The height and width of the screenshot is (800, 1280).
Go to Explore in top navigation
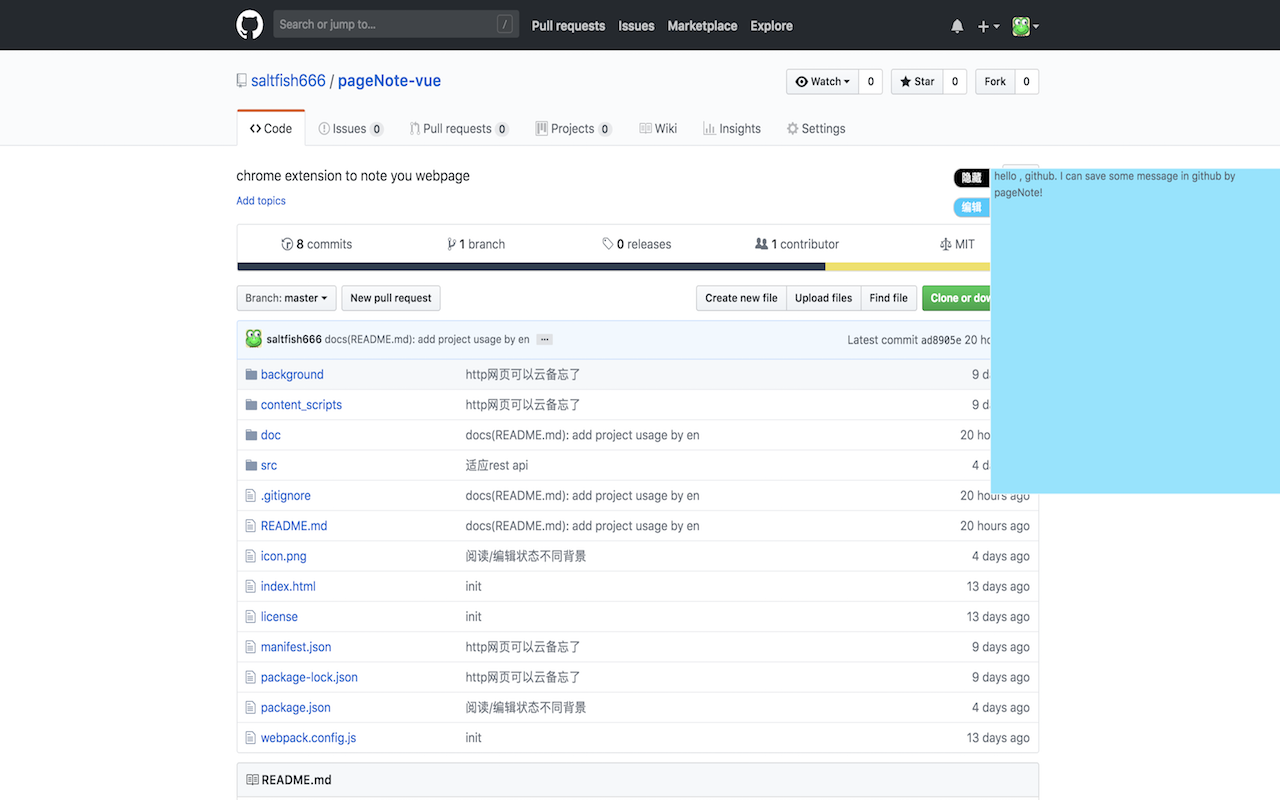[x=771, y=26]
